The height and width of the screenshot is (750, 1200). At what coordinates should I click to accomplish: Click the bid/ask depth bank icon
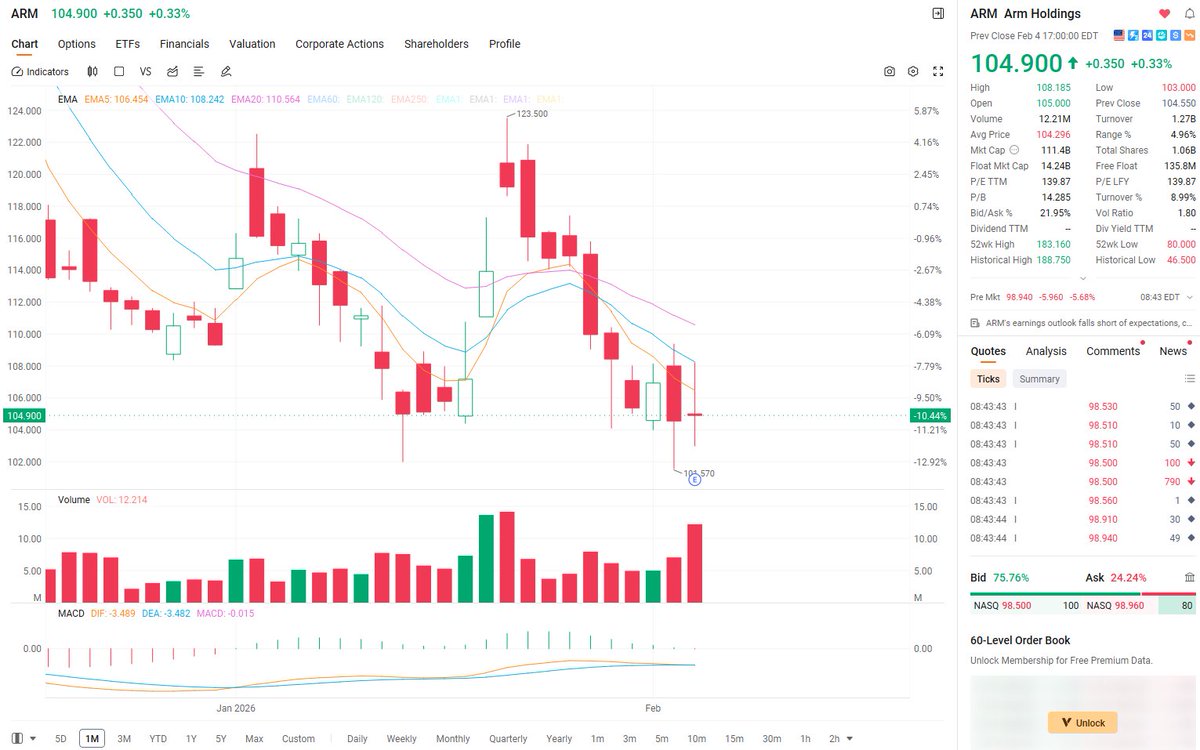(1189, 577)
